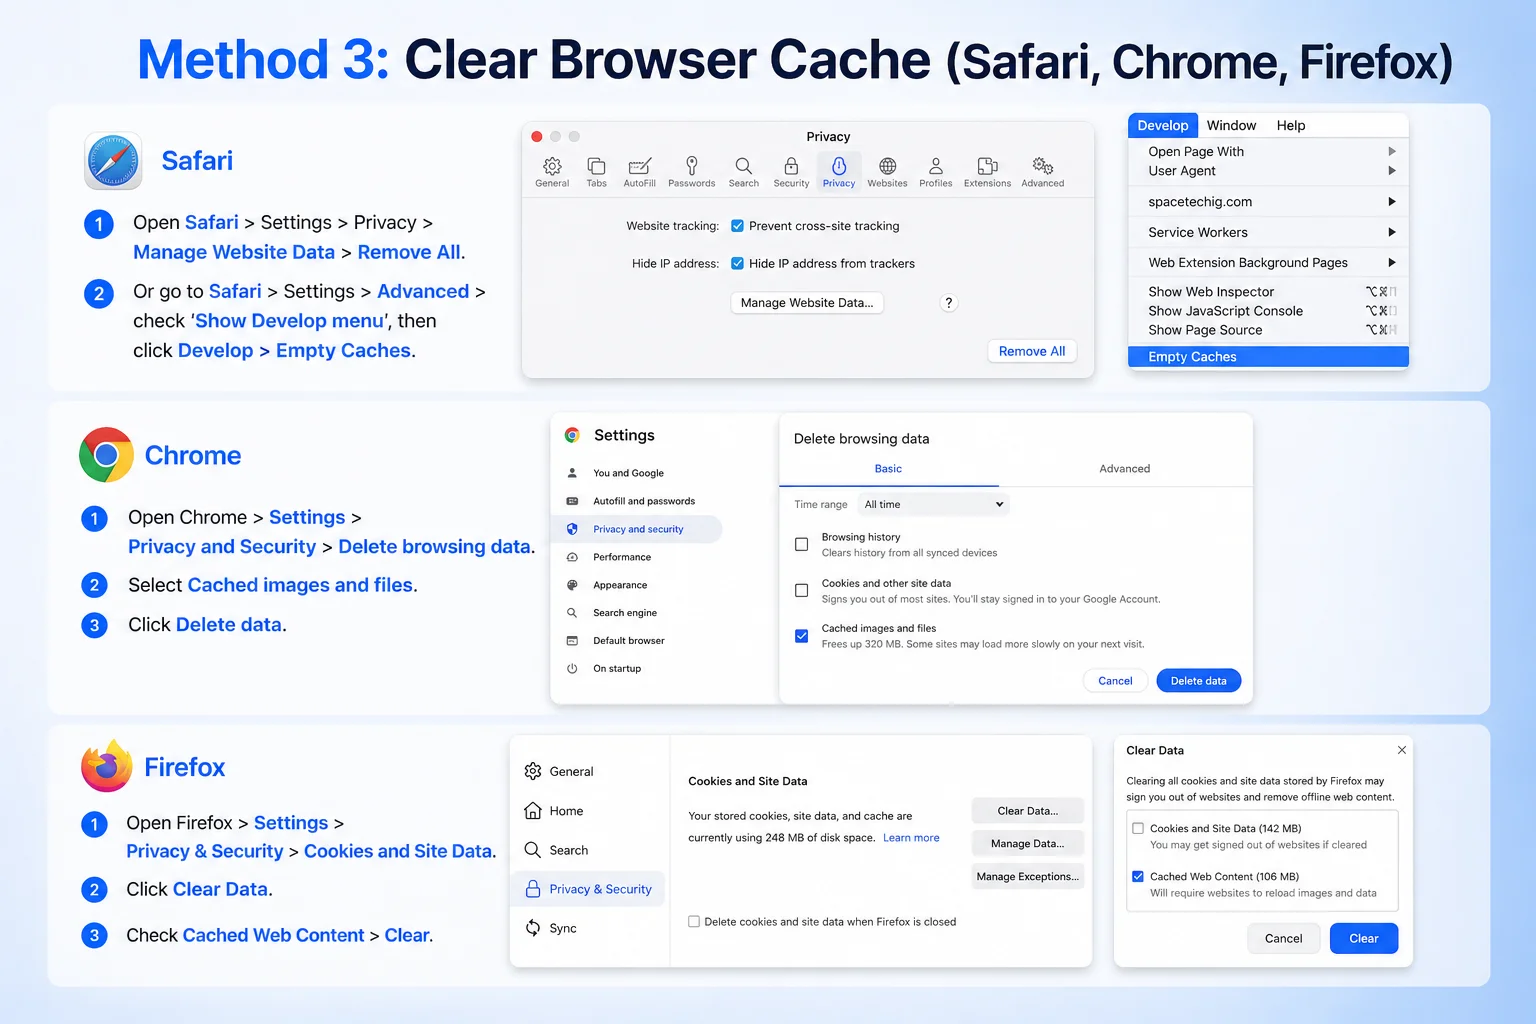Open the Window menu
Image resolution: width=1536 pixels, height=1024 pixels.
point(1231,125)
